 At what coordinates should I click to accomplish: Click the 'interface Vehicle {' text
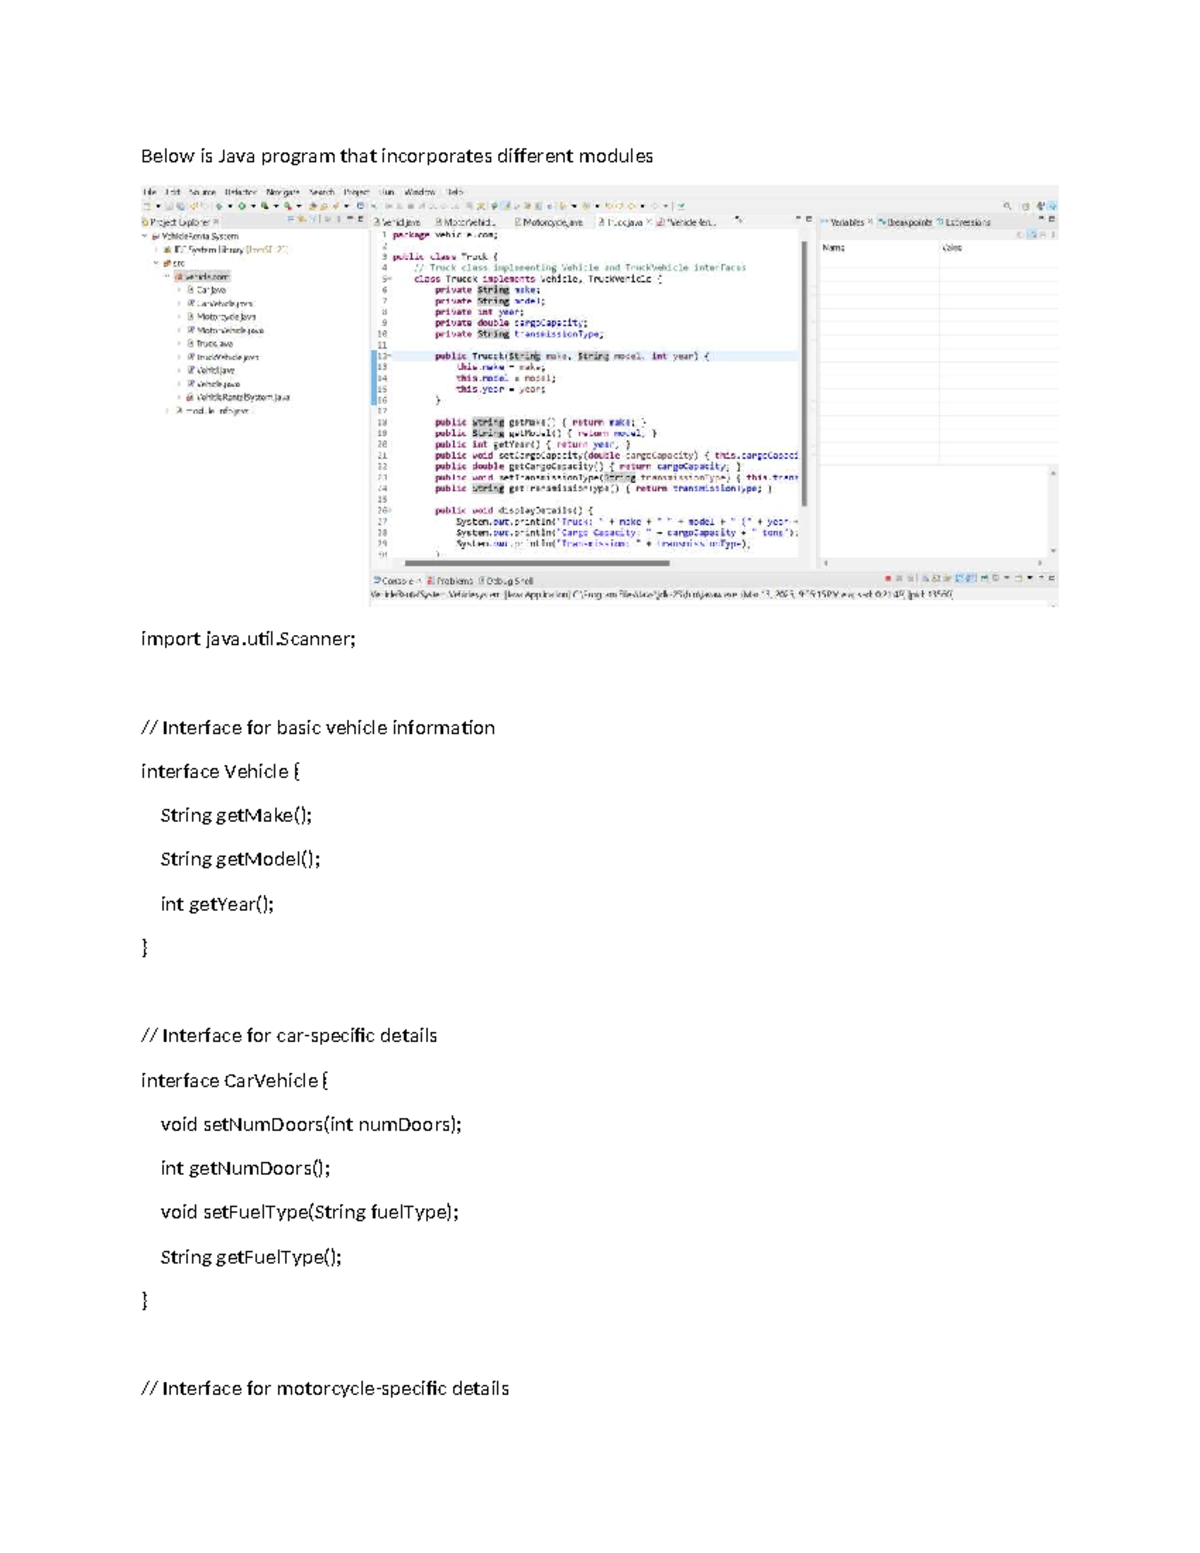tap(221, 772)
